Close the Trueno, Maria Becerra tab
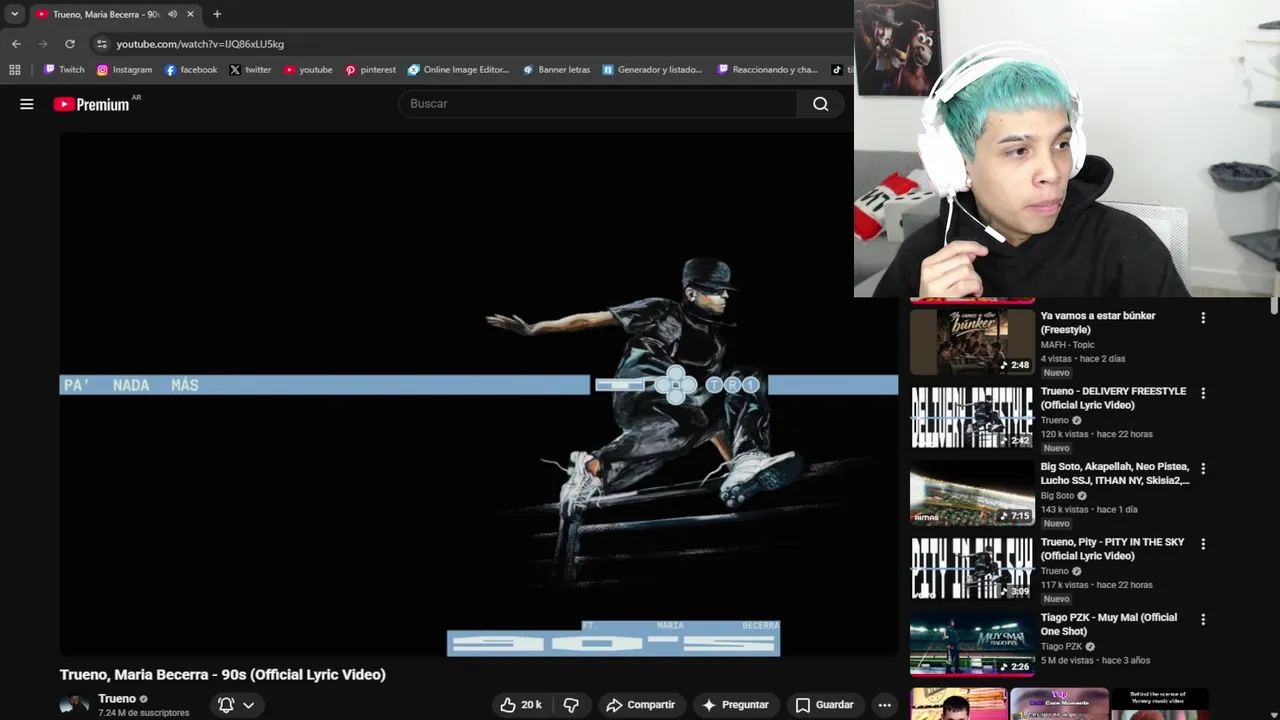Viewport: 1280px width, 720px height. point(190,14)
